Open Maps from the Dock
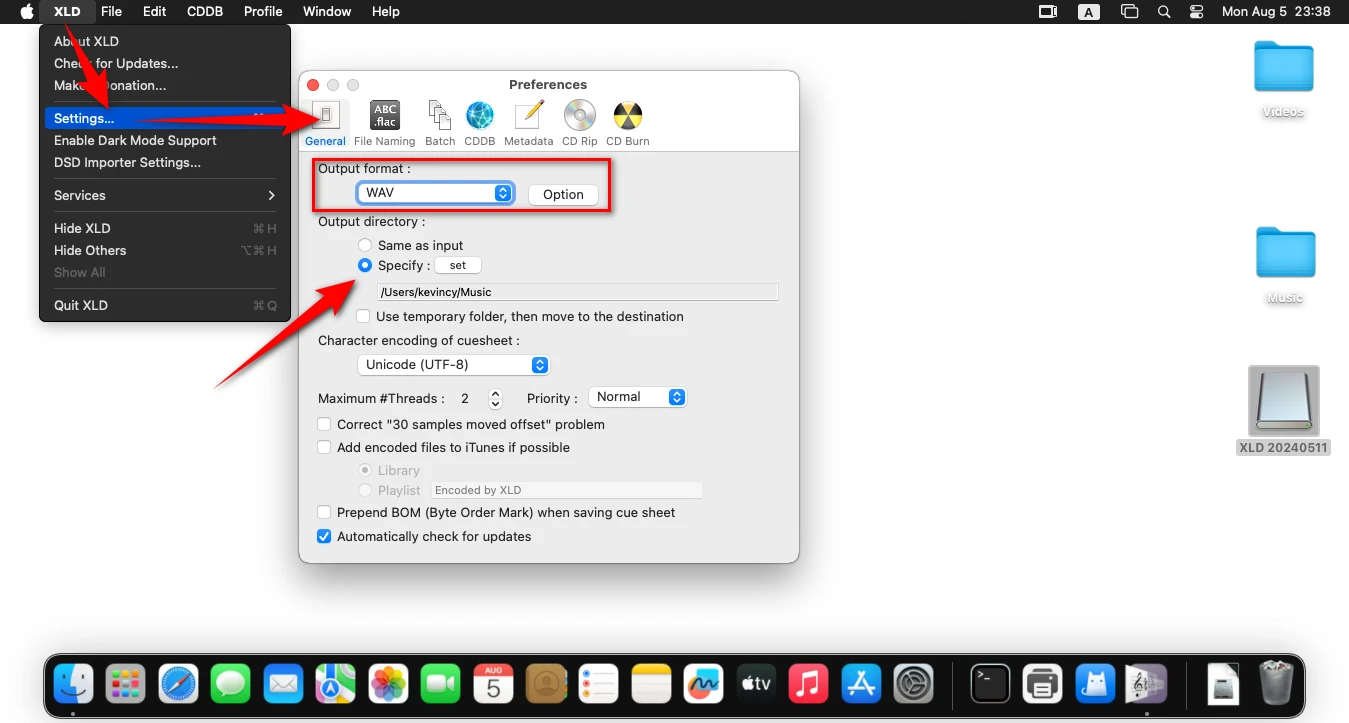1349x723 pixels. pos(336,684)
